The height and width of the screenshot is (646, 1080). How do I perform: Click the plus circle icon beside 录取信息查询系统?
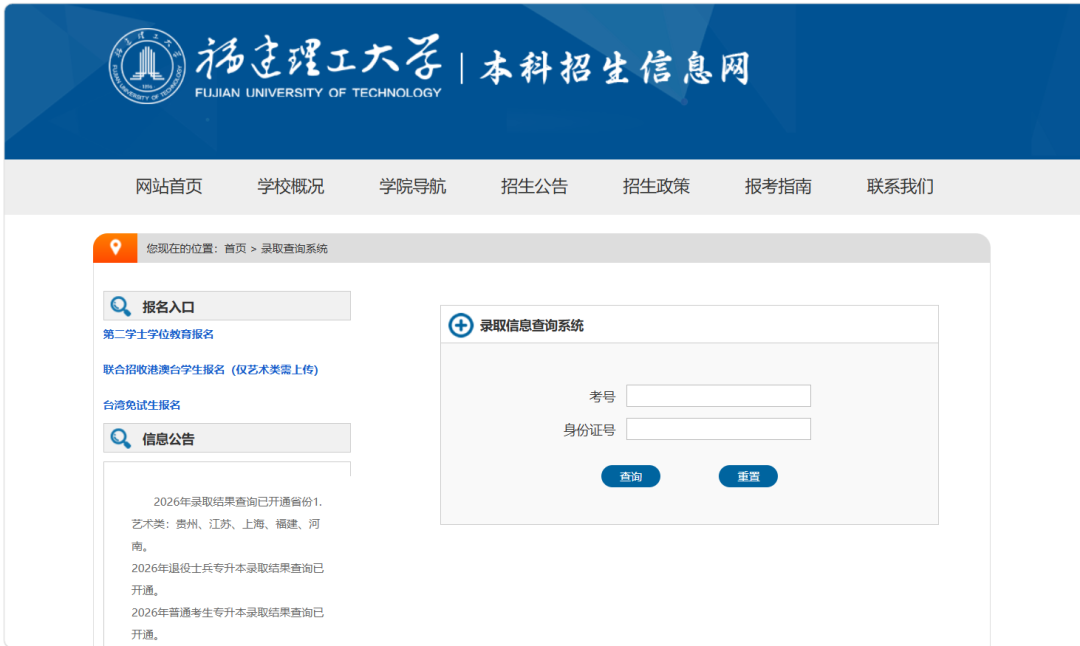[x=461, y=325]
